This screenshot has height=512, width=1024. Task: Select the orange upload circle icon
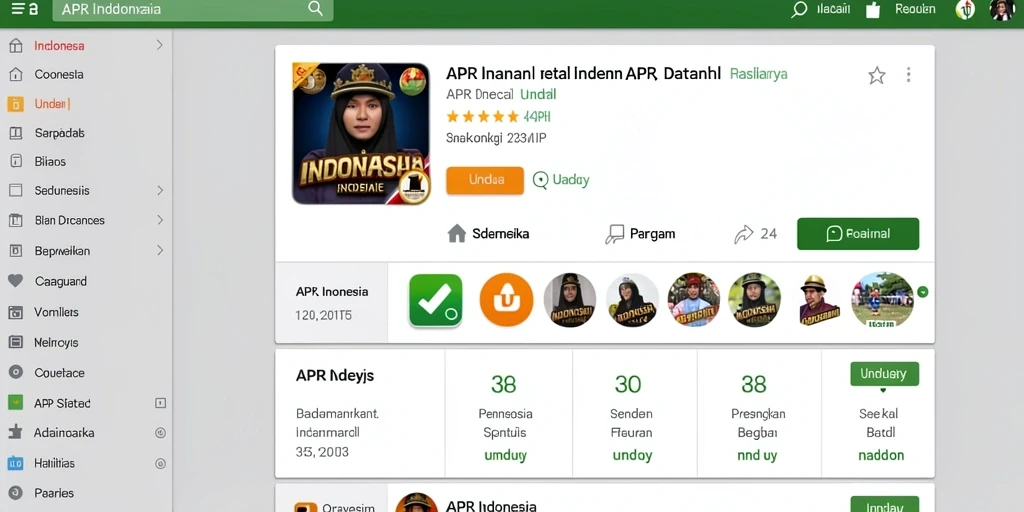(506, 300)
